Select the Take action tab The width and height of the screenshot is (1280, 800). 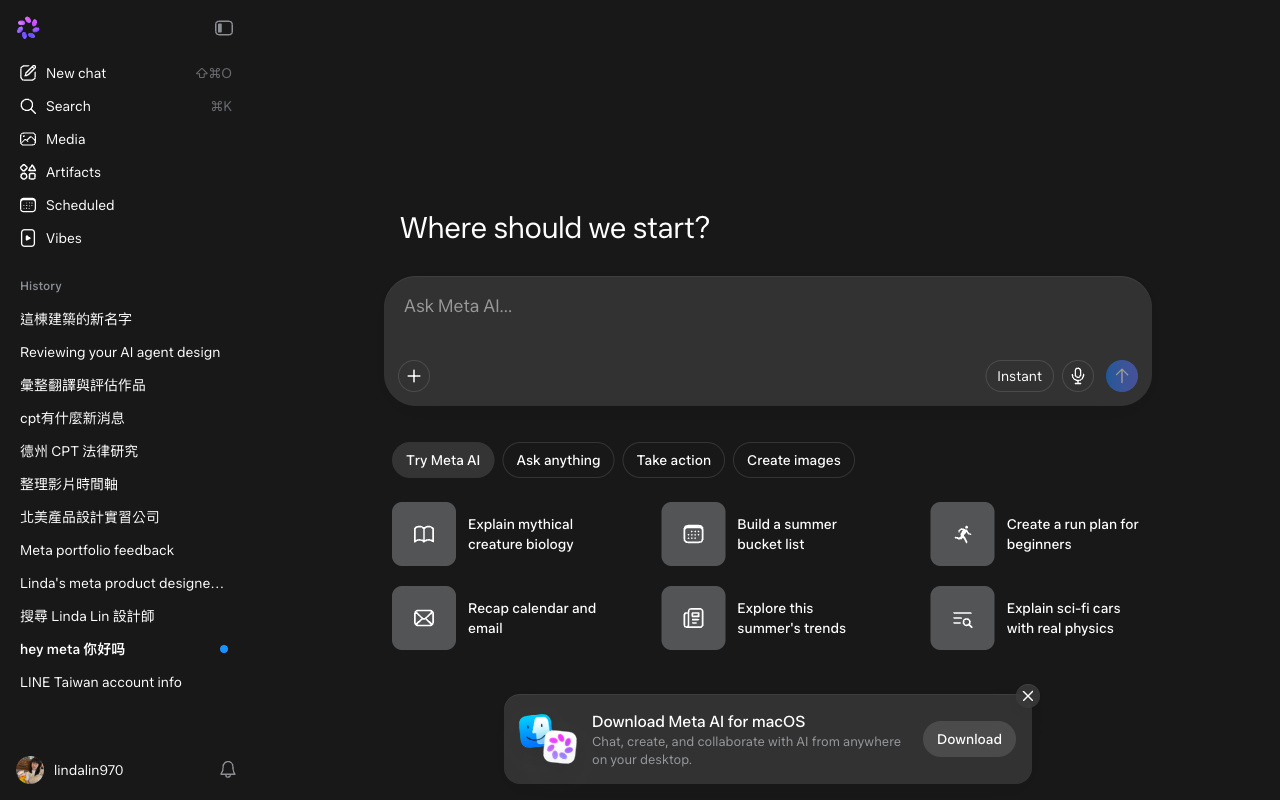[674, 460]
